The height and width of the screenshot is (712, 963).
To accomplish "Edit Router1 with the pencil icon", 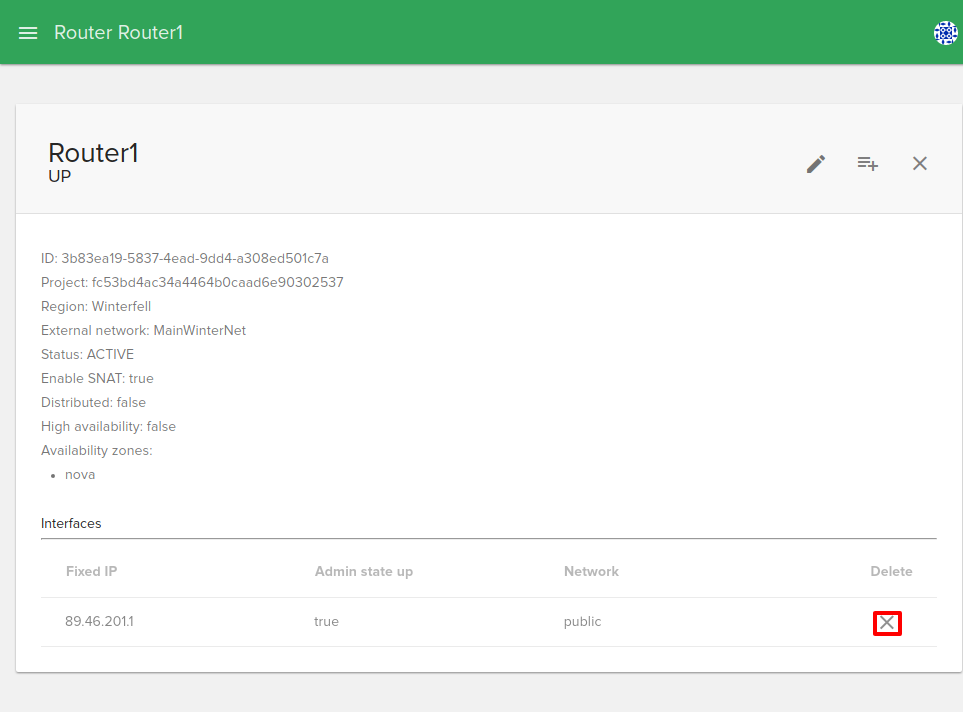I will tap(816, 164).
